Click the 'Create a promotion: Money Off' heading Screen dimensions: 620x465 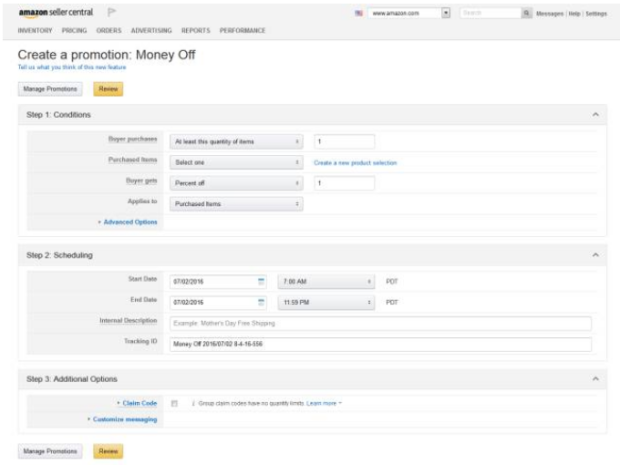(x=106, y=55)
